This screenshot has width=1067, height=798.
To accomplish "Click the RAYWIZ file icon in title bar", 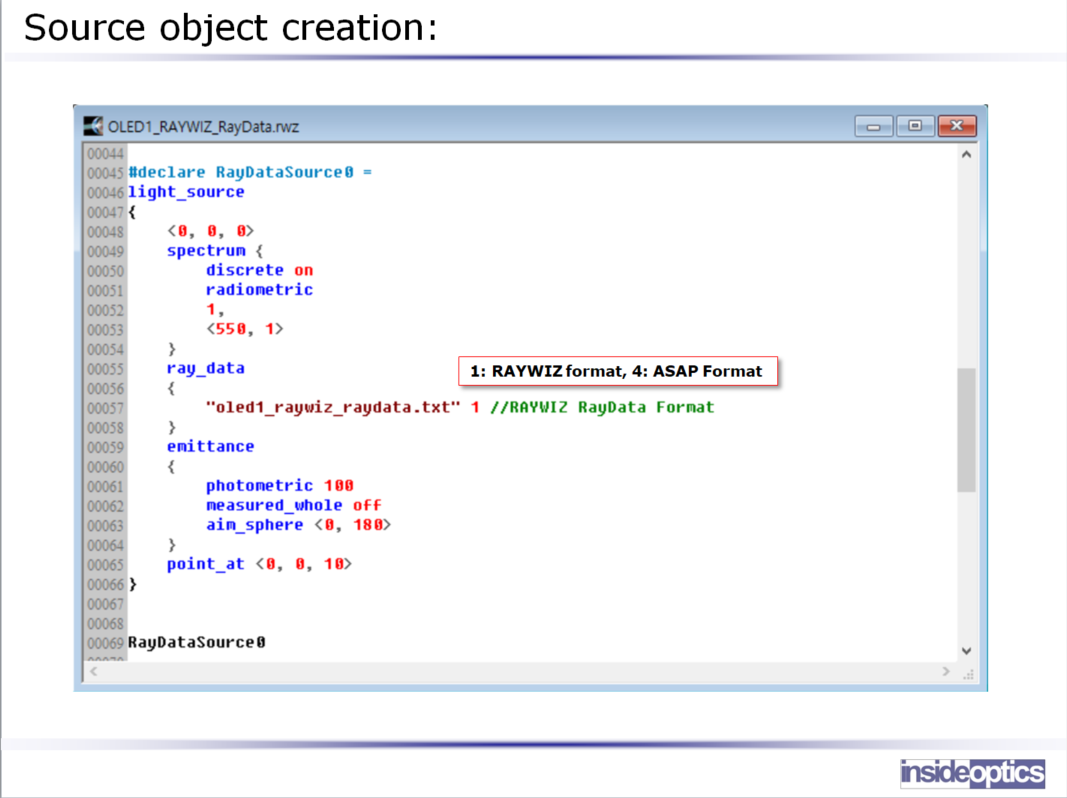I will 94,126.
